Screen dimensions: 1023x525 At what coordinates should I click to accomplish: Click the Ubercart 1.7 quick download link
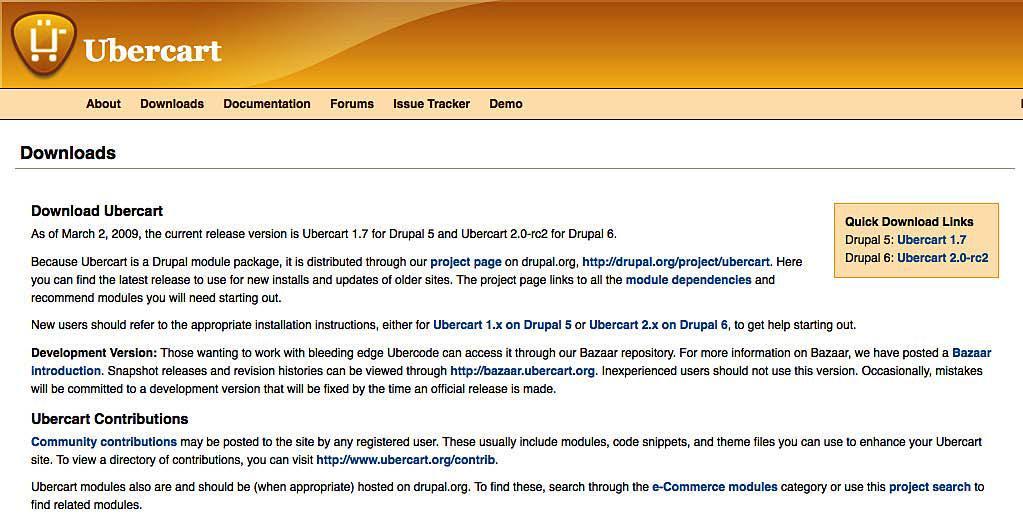(932, 240)
